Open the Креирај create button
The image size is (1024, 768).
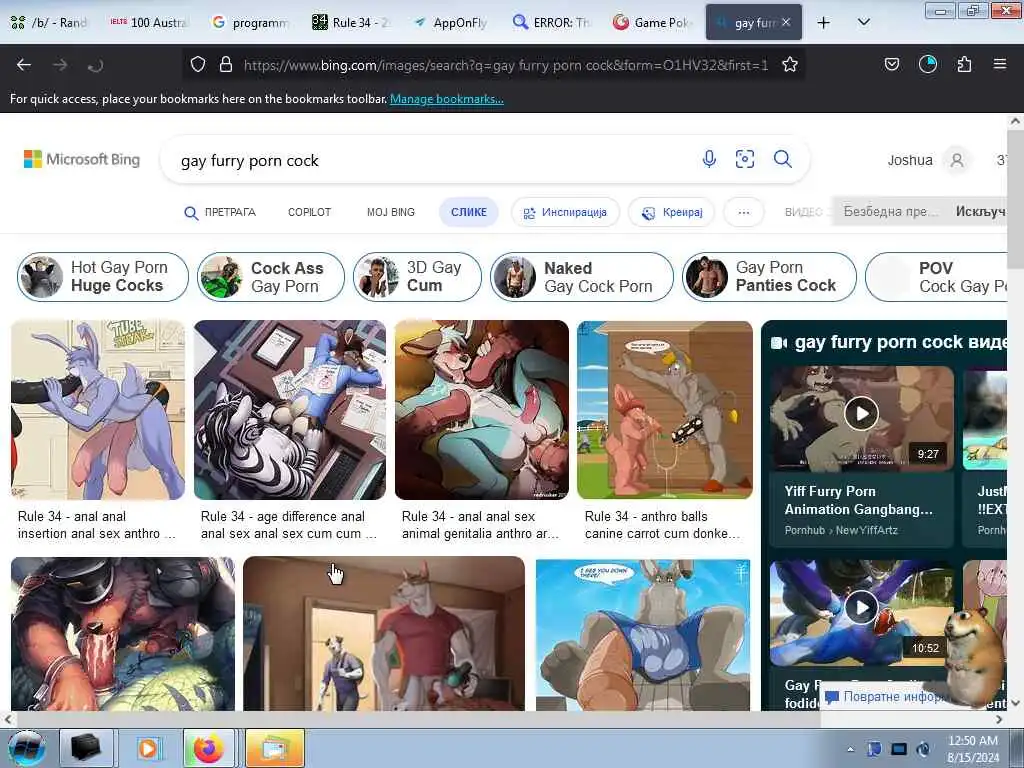[671, 212]
